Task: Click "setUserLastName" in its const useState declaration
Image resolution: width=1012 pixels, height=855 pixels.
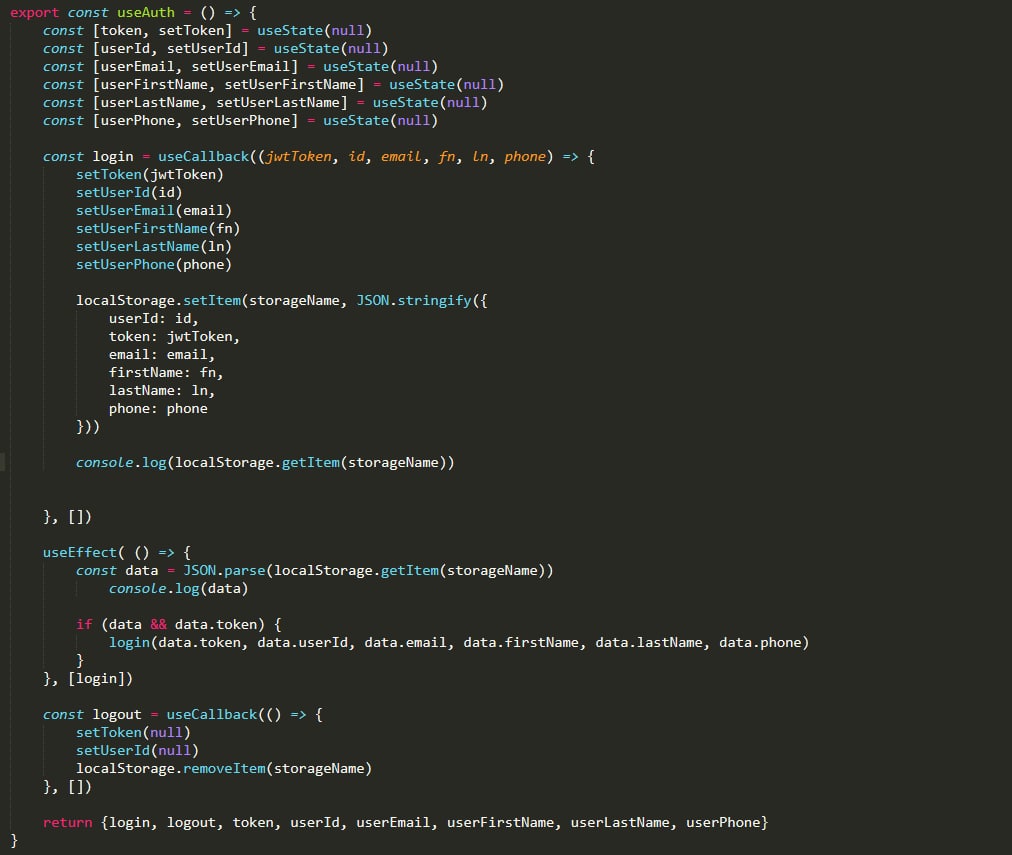Action: coord(278,103)
